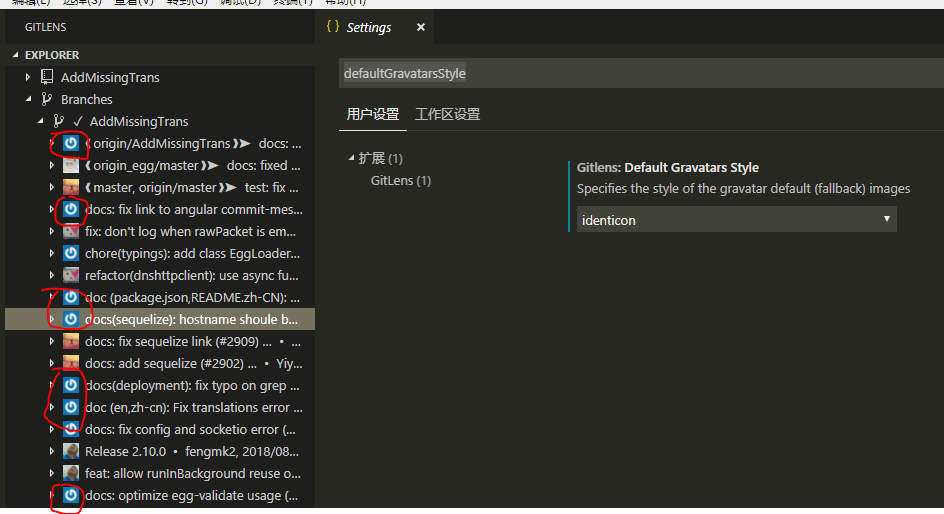The image size is (944, 514).
Task: Click avatar of 'fix link to angular' commit
Action: pos(71,209)
